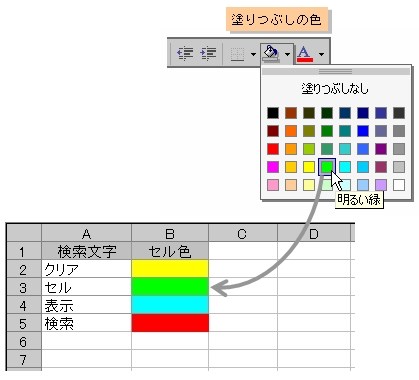Pick the pale blue swatch left of lavender
This screenshot has height=380, width=419.
pos(363,185)
